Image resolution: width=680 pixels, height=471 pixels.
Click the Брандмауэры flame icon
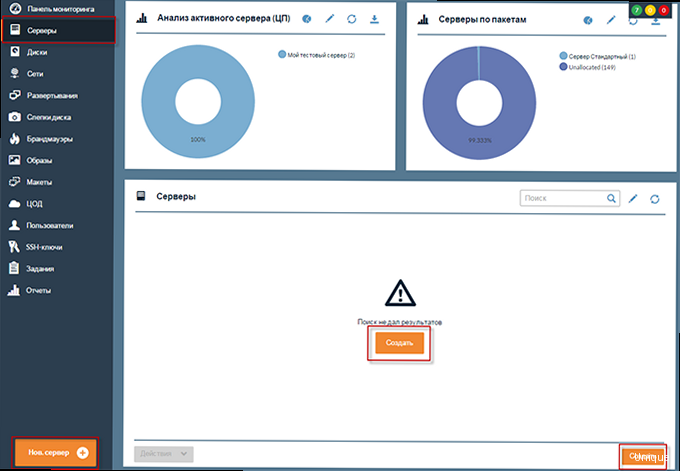(15, 139)
